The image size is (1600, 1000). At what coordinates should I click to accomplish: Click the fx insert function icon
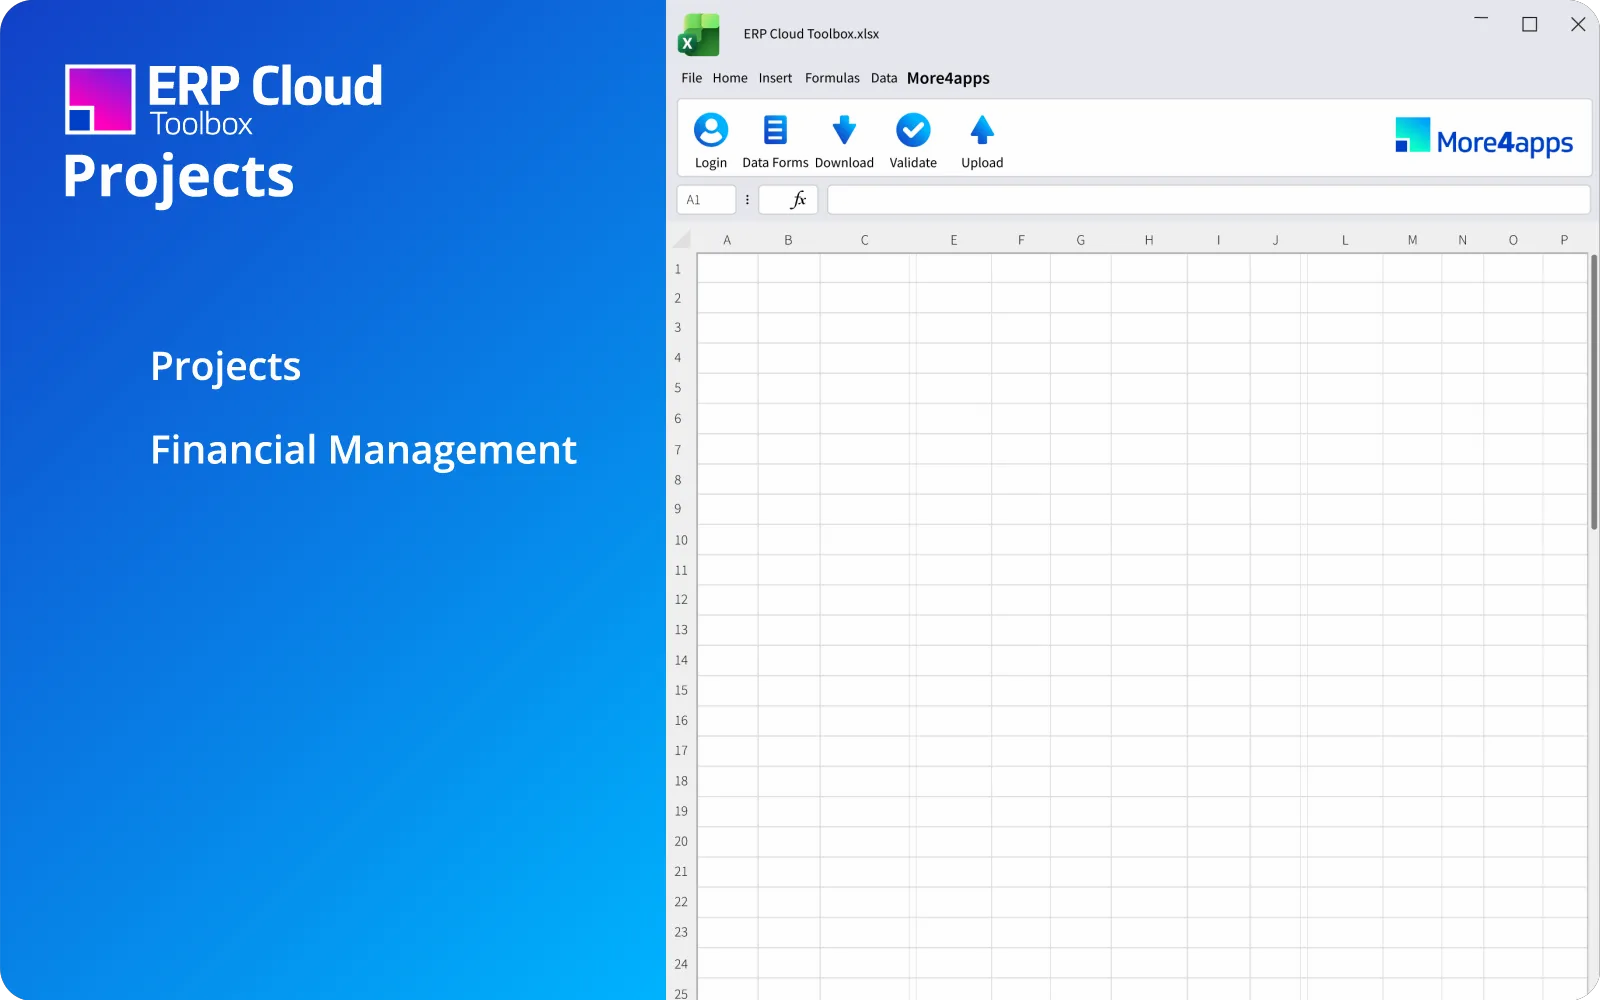point(798,200)
